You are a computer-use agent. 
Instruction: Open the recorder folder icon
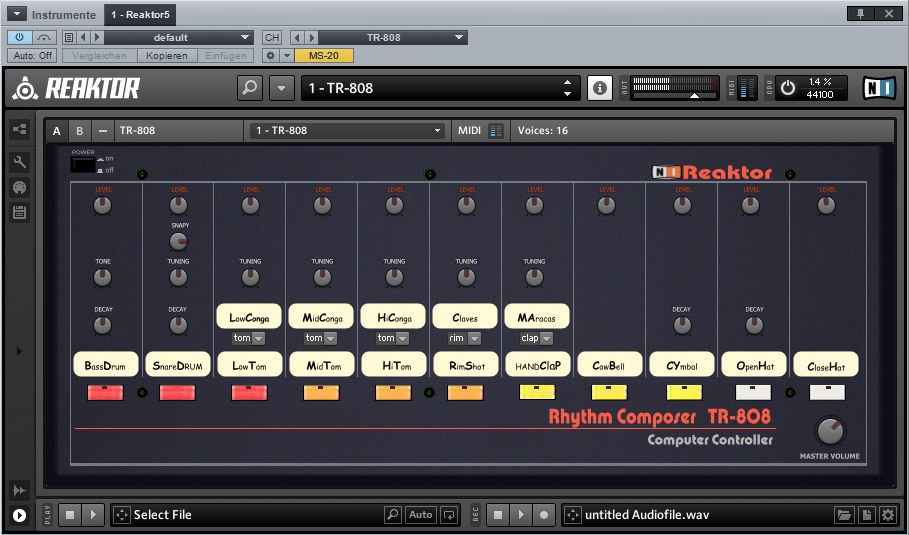tap(844, 515)
